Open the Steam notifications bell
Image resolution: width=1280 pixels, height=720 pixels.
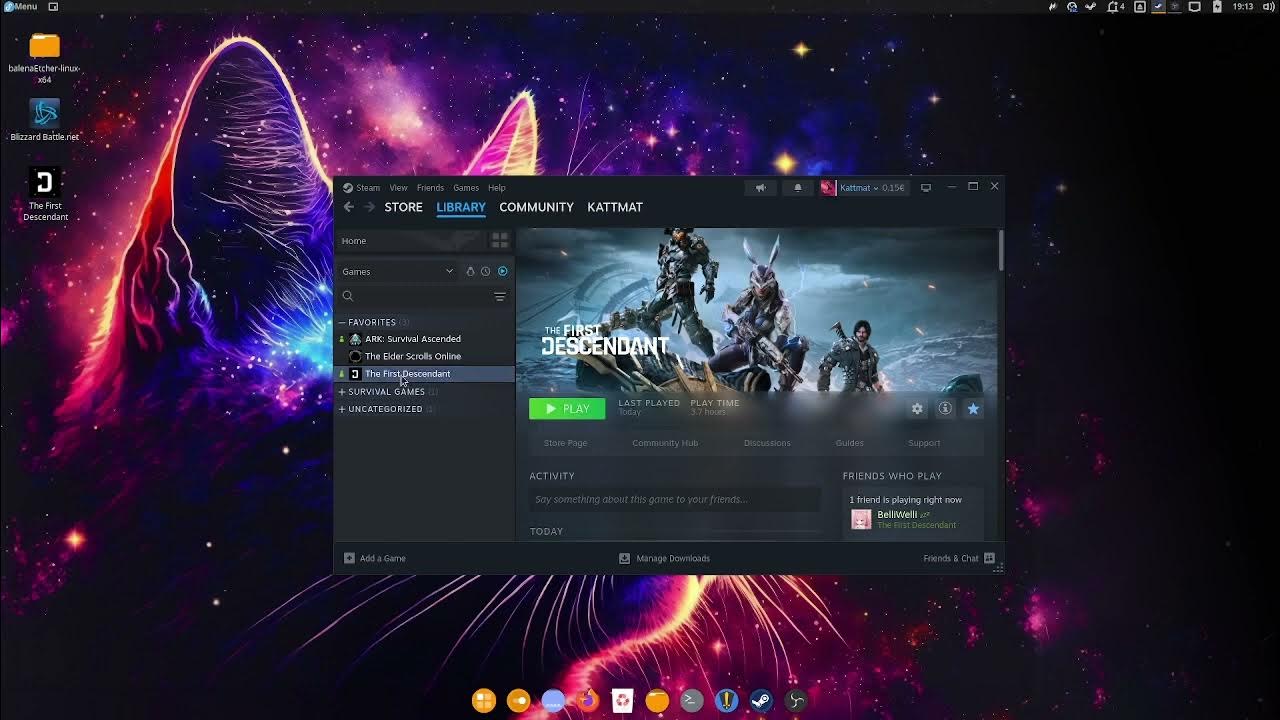pos(797,188)
